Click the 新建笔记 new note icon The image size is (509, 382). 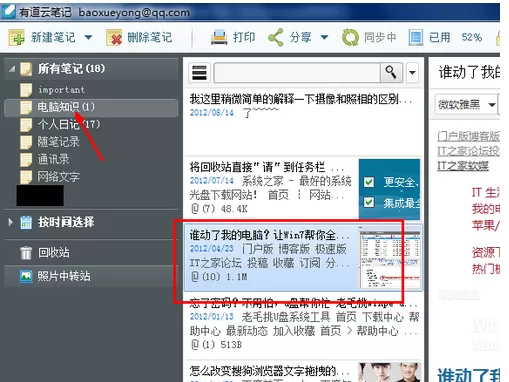click(16, 37)
